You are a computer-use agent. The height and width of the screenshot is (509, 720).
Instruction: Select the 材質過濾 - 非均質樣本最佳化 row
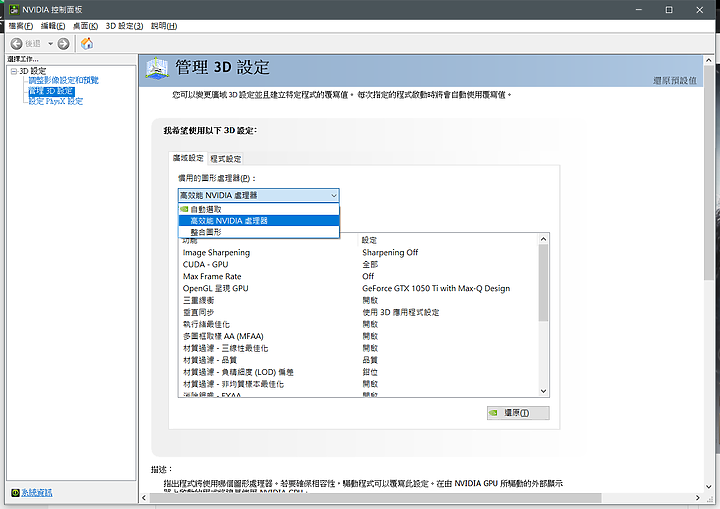[x=358, y=384]
